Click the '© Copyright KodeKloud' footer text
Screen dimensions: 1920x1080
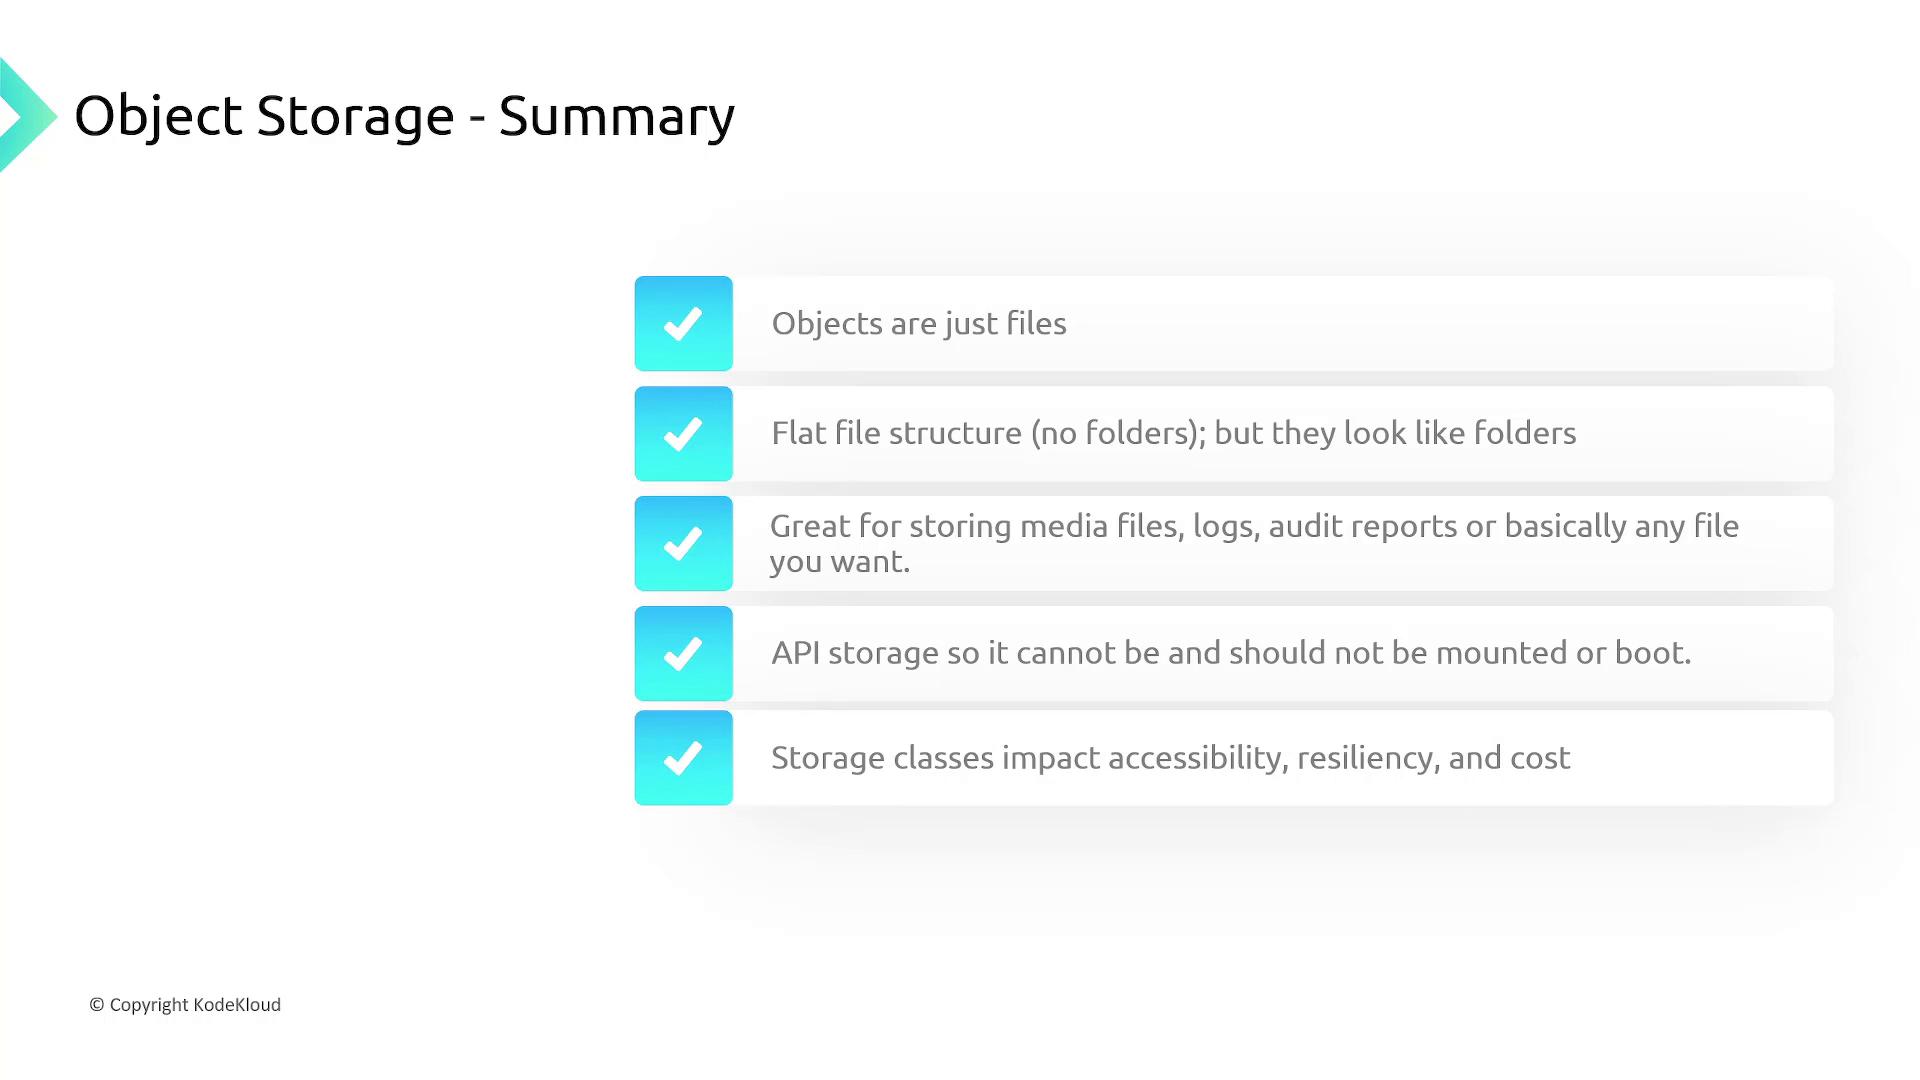[x=185, y=1005]
